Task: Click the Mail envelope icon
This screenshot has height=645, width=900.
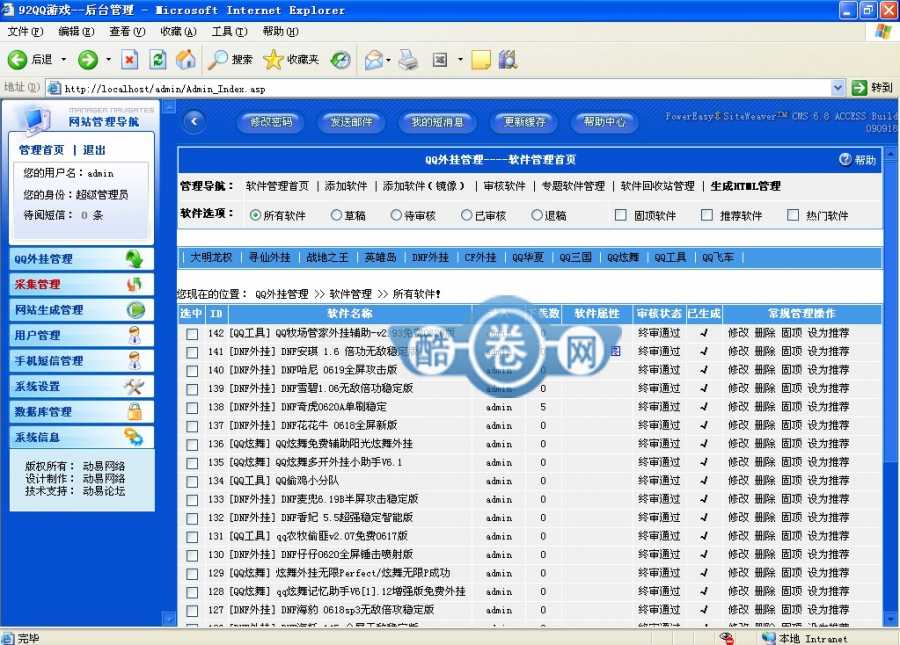Action: coord(374,60)
